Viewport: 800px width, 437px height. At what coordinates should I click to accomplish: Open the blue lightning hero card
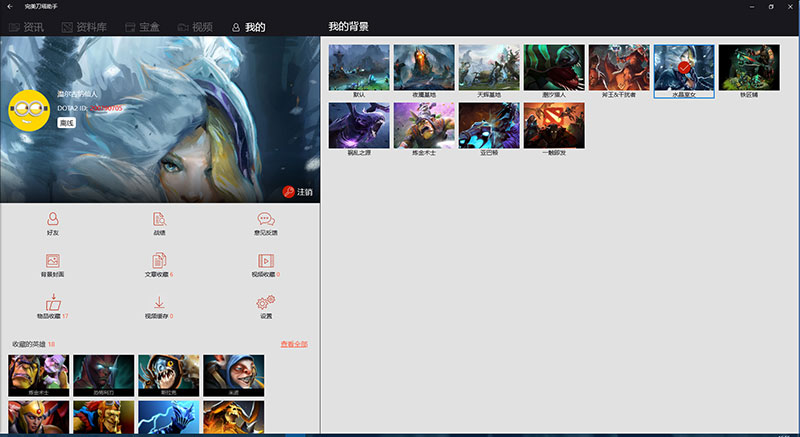point(168,417)
